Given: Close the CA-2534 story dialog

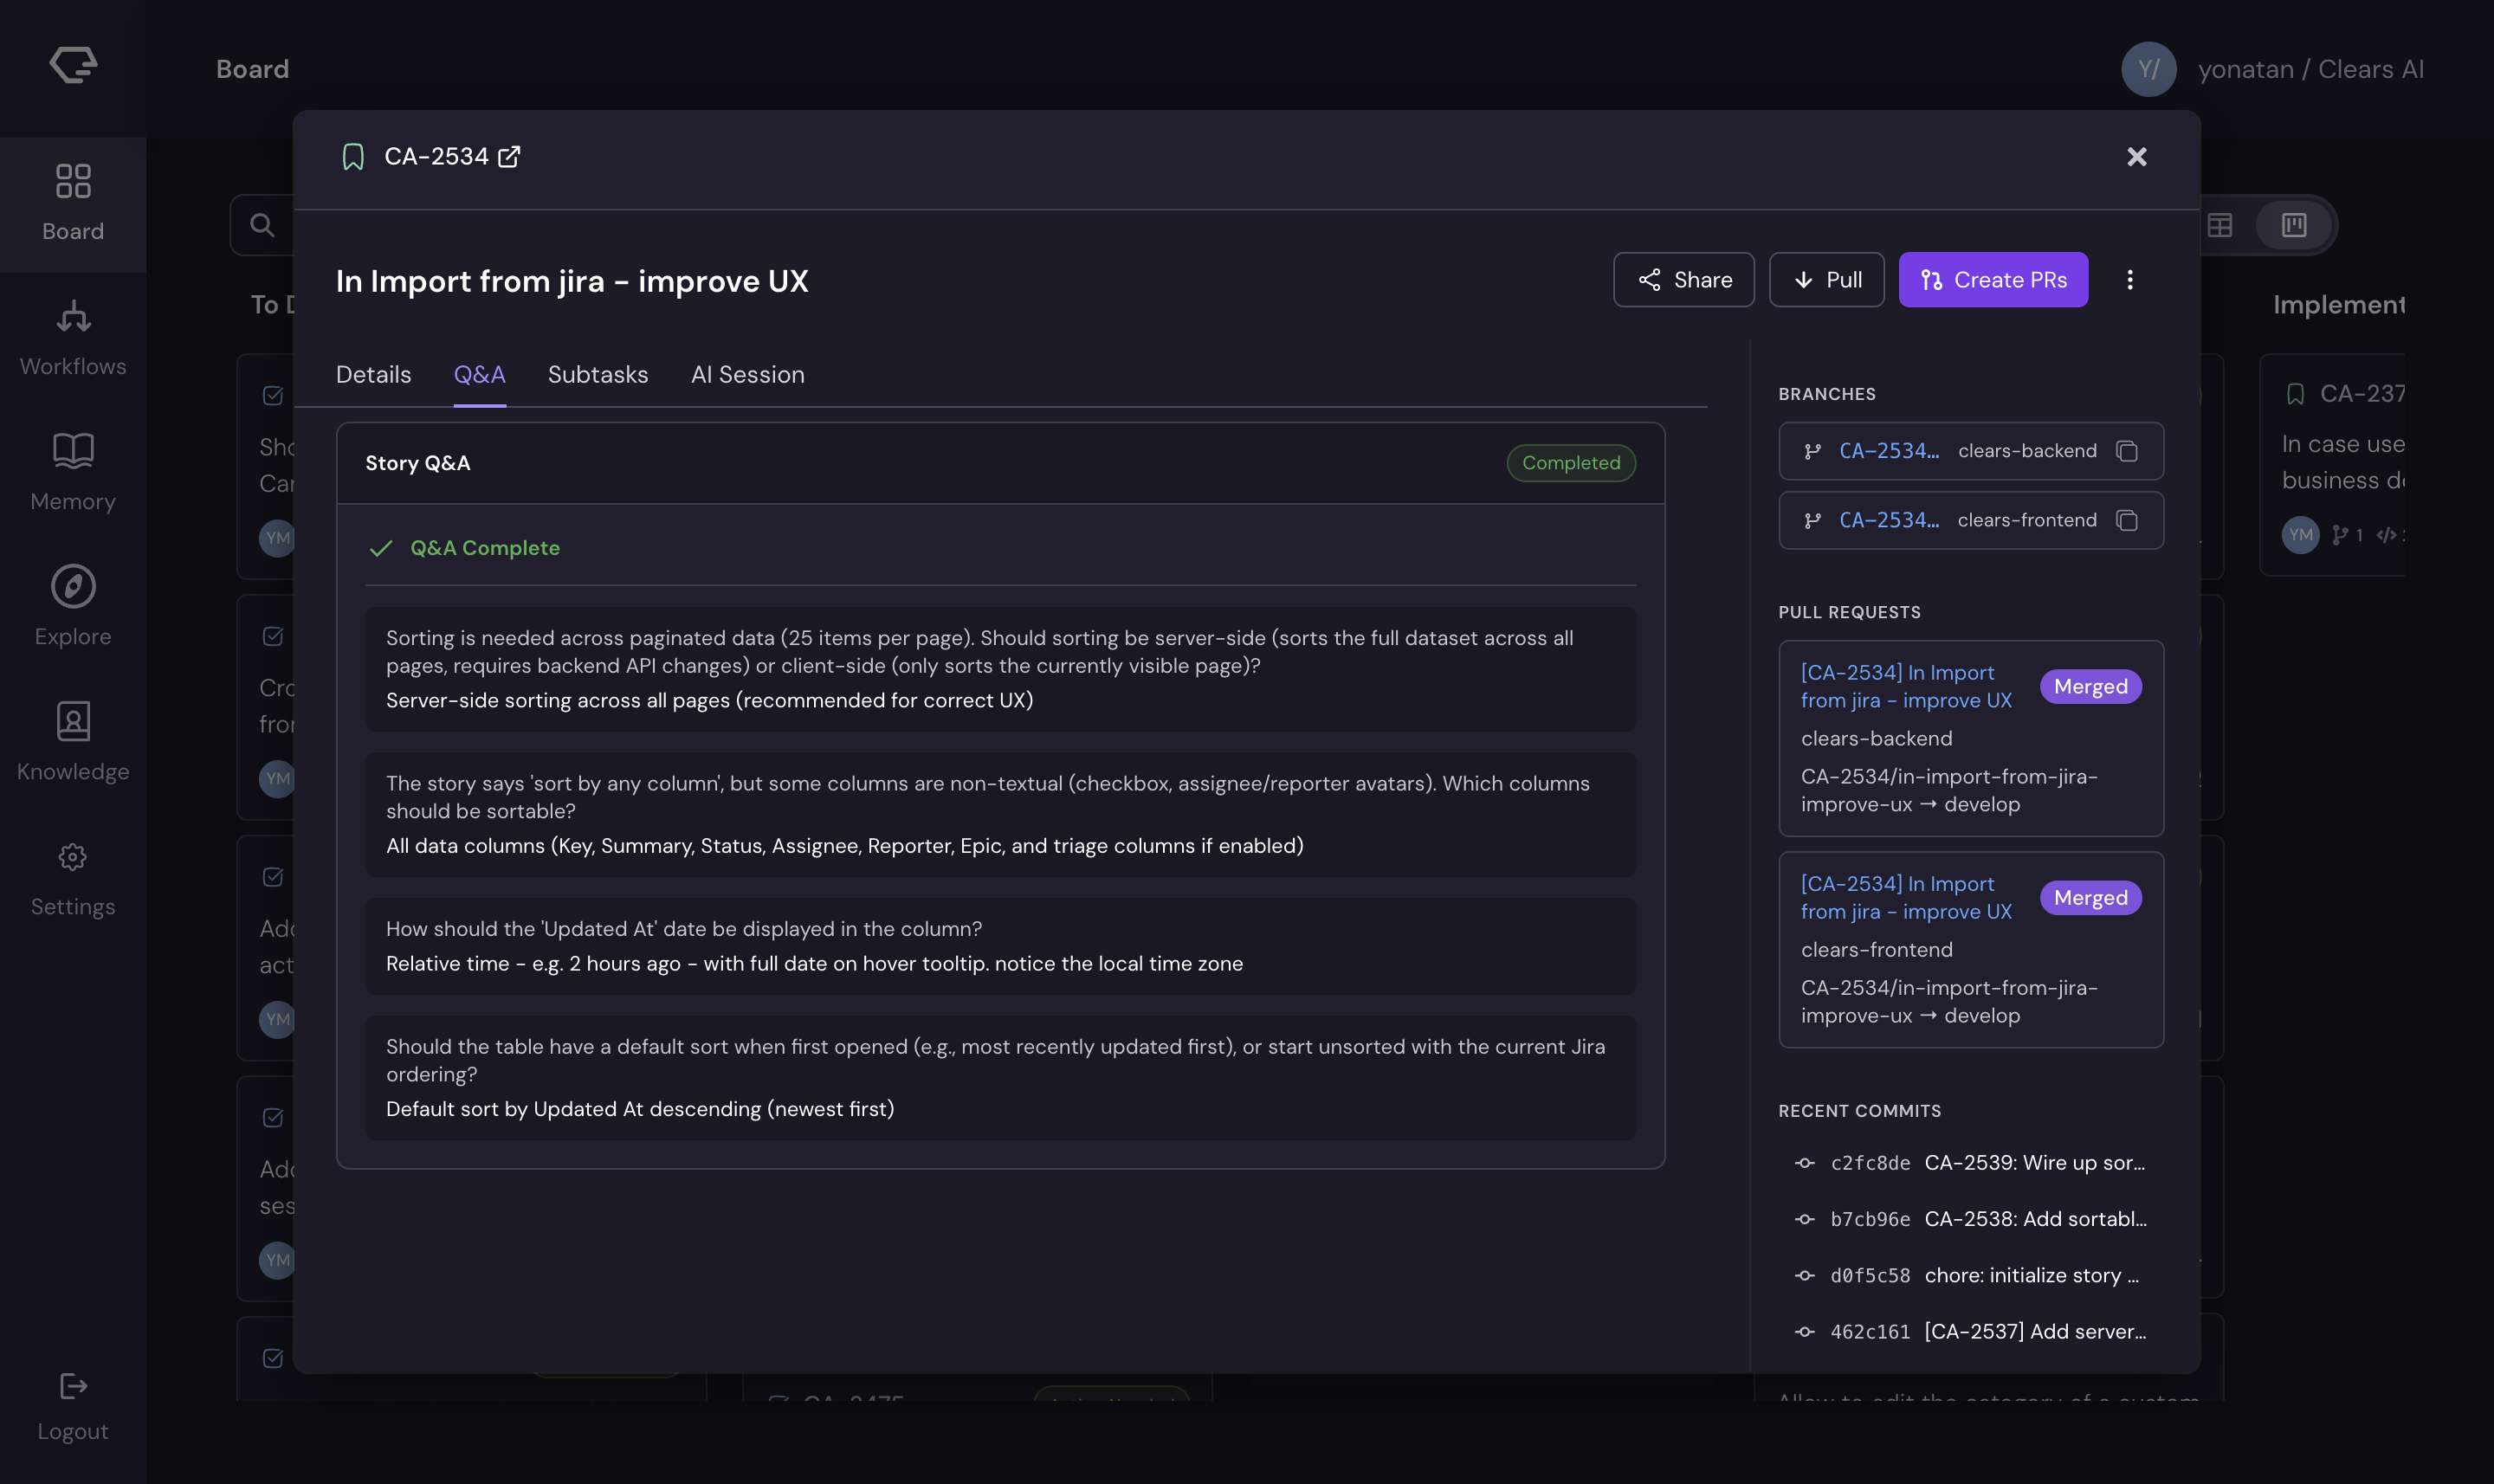Looking at the screenshot, I should tap(2136, 157).
